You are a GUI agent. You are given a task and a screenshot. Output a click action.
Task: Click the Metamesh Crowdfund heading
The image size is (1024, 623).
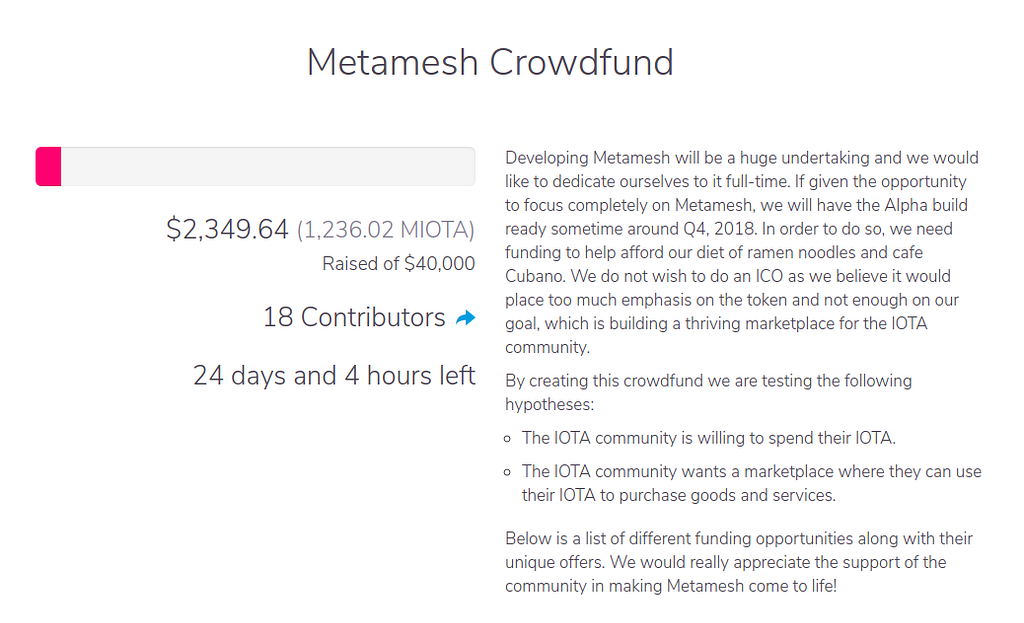coord(490,62)
